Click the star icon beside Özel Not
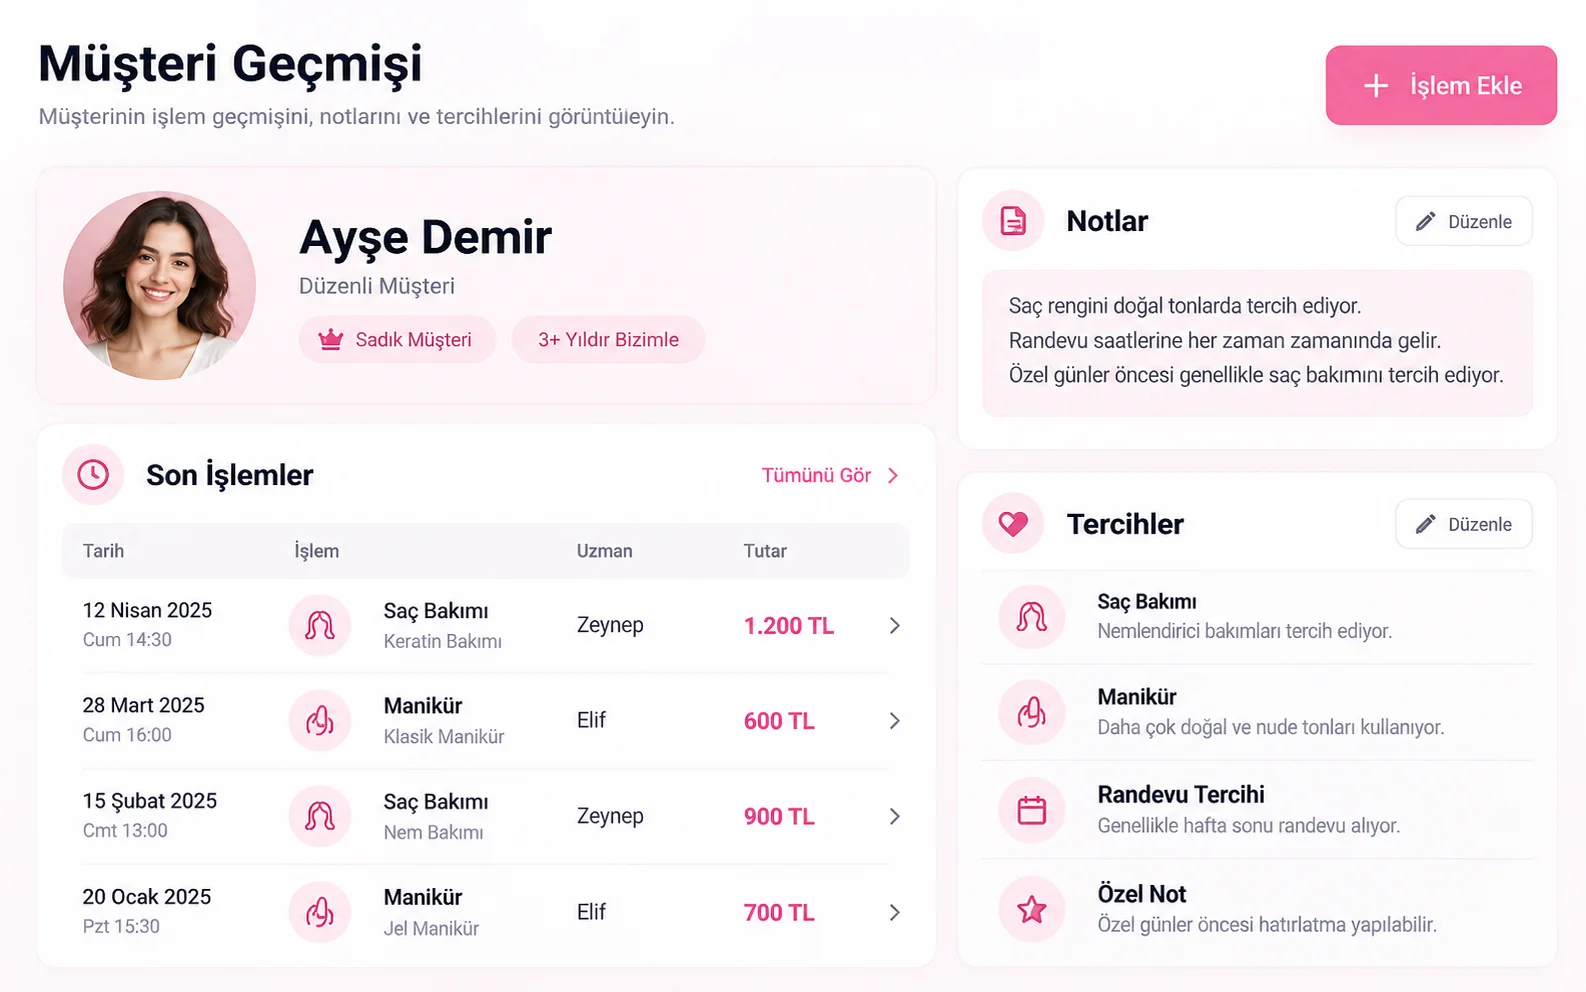Viewport: 1586px width, 992px height. 1032,909
